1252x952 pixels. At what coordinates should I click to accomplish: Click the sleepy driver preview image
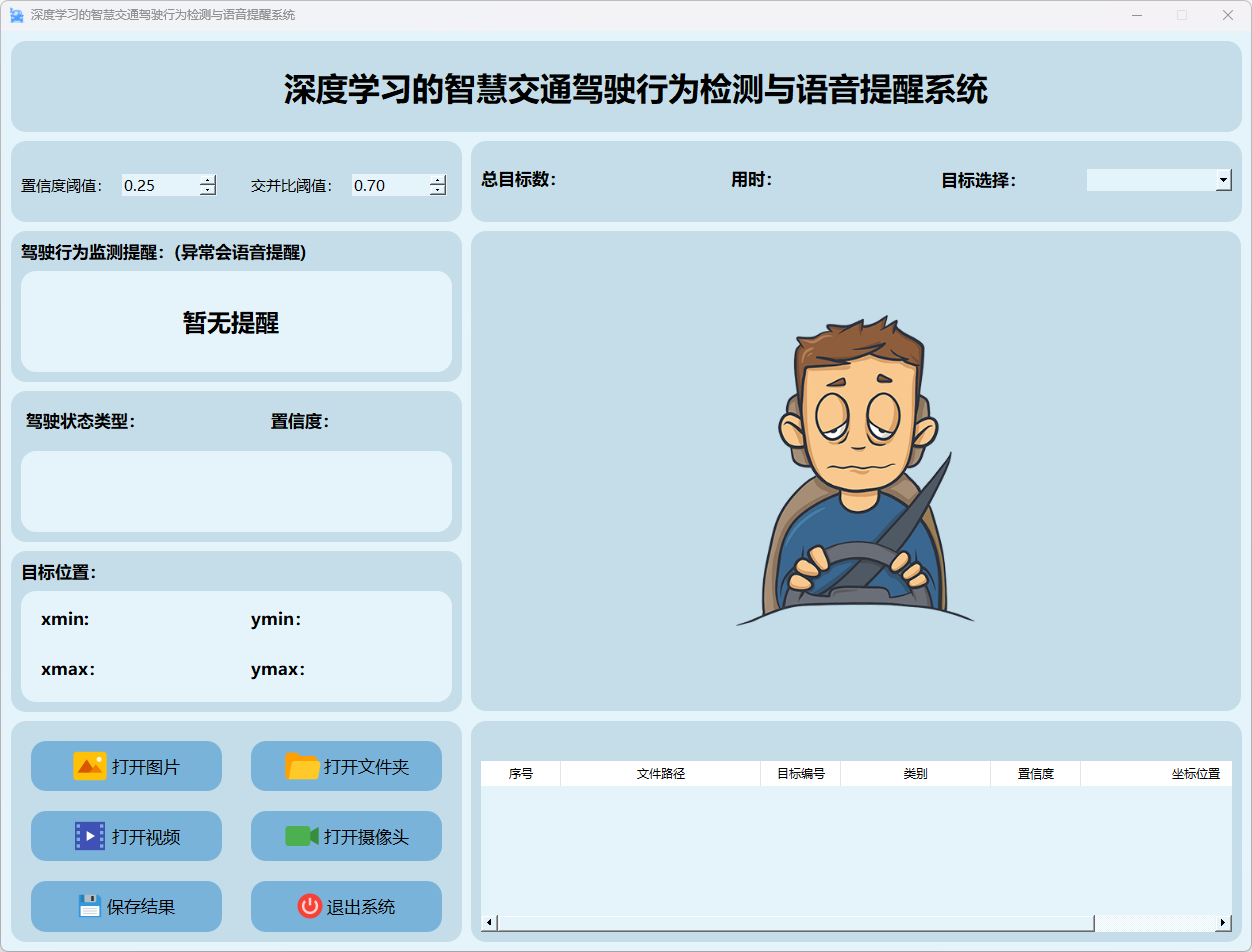pyautogui.click(x=856, y=471)
